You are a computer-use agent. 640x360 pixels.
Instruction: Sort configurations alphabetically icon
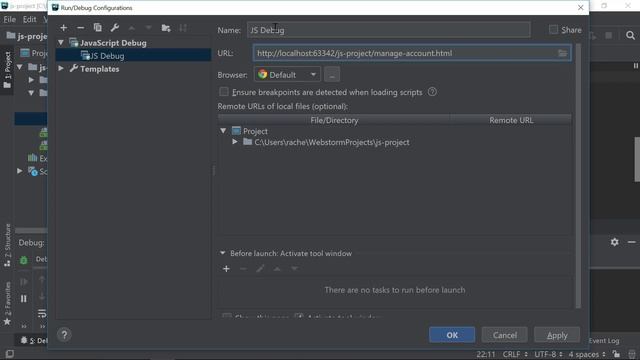[183, 28]
